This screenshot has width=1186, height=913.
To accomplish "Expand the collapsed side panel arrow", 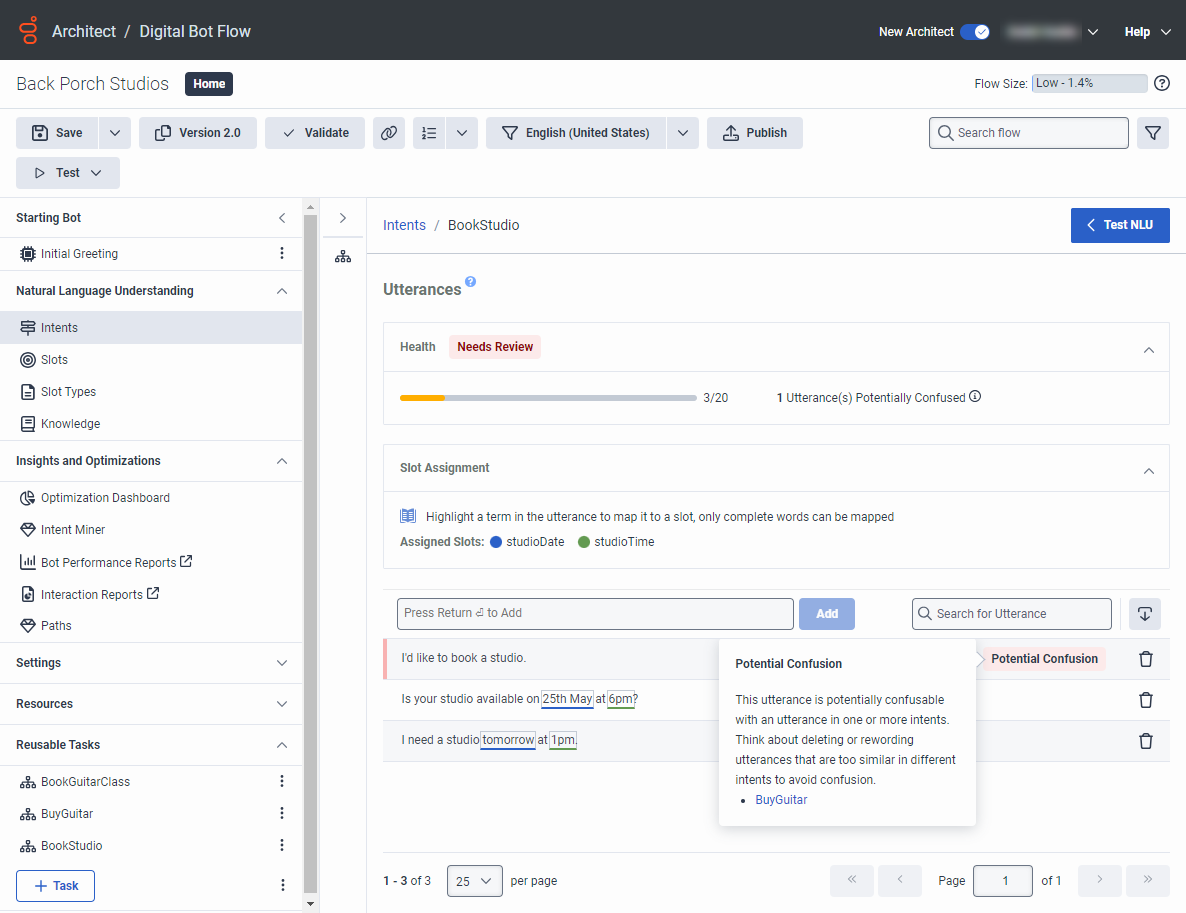I will click(343, 218).
